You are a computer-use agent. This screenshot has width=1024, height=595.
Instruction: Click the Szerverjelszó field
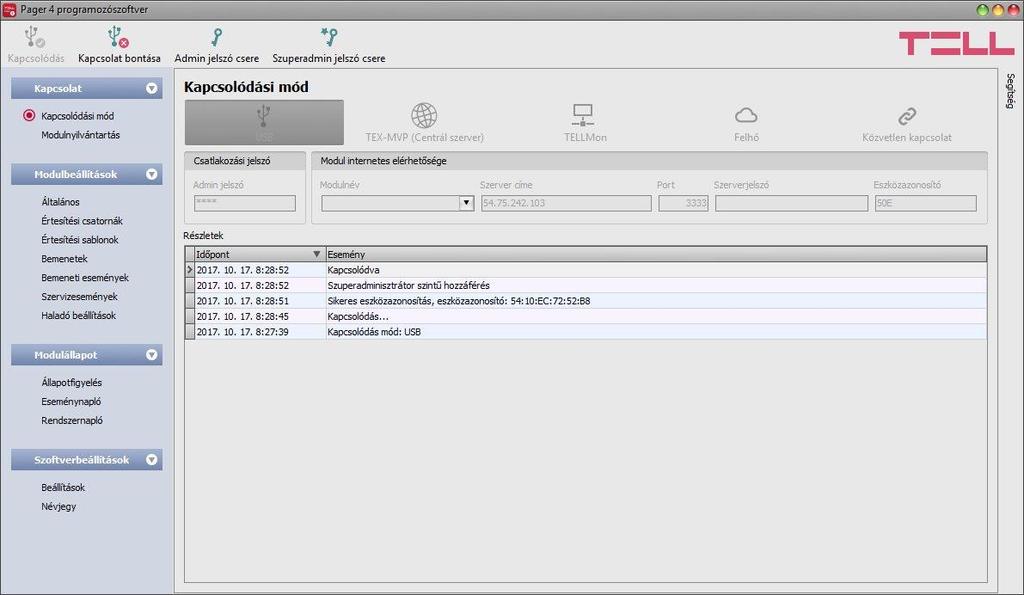(792, 203)
